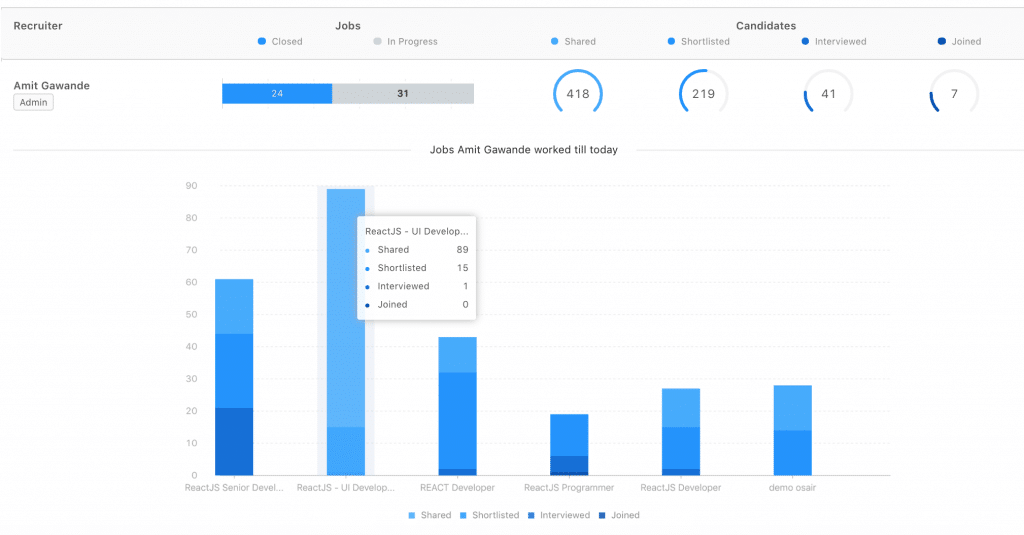Click the 7 Joined candidates gauge

click(954, 93)
